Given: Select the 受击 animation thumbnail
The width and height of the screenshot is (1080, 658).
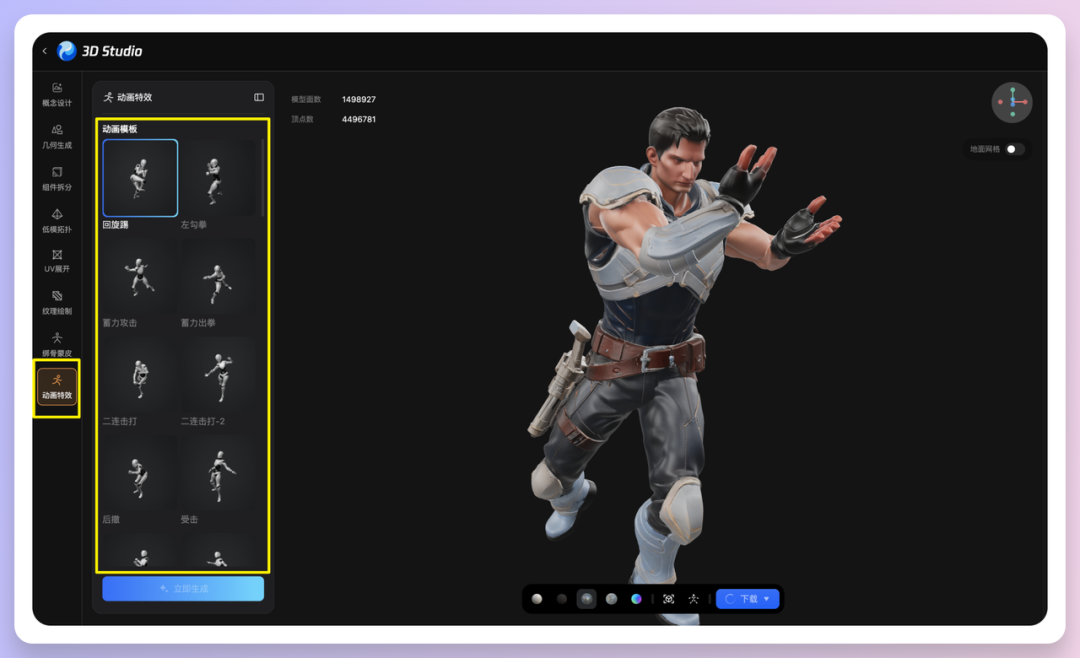Looking at the screenshot, I should click(218, 473).
